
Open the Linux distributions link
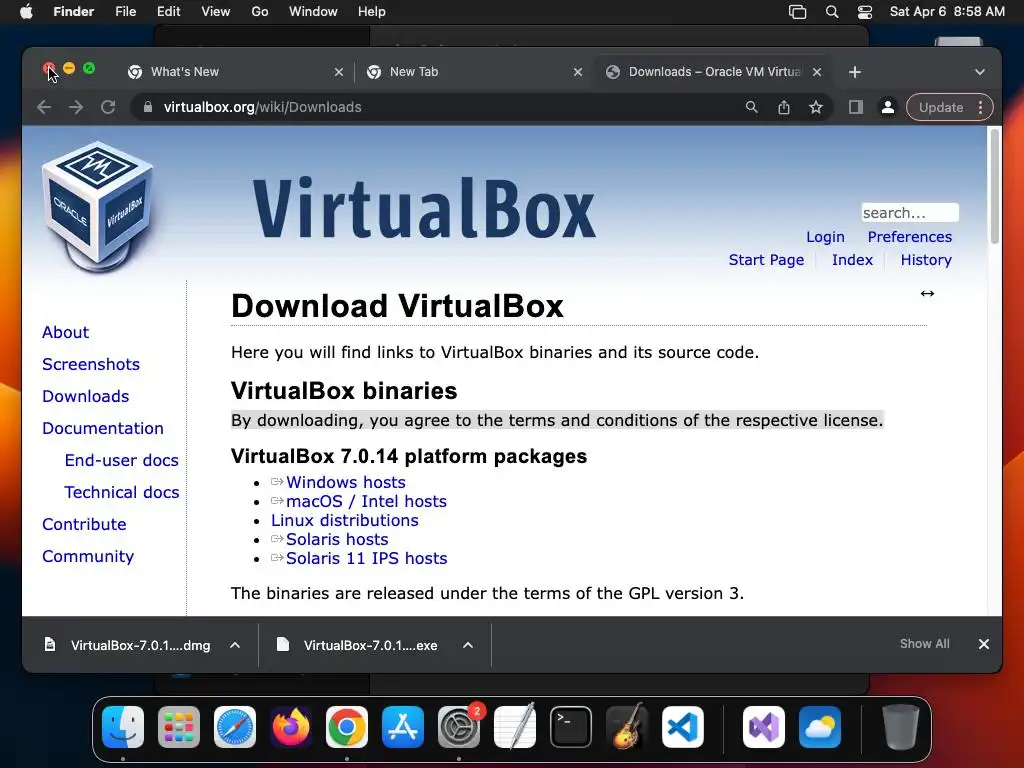[345, 520]
